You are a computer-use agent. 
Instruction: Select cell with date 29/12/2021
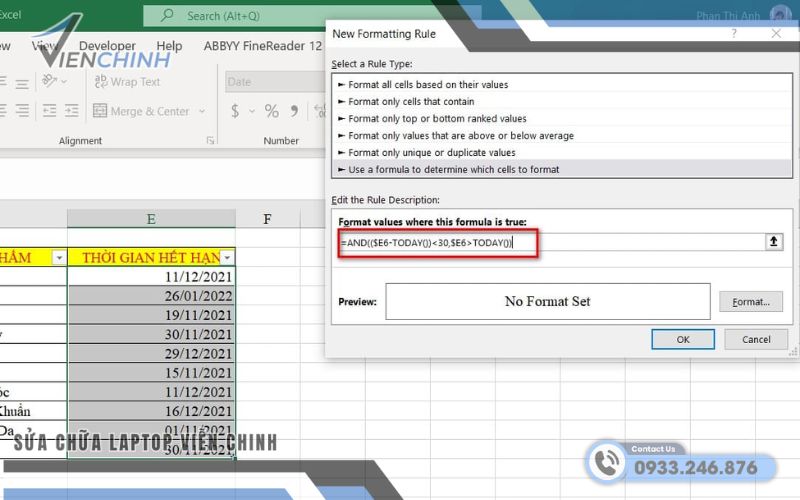[x=151, y=354]
